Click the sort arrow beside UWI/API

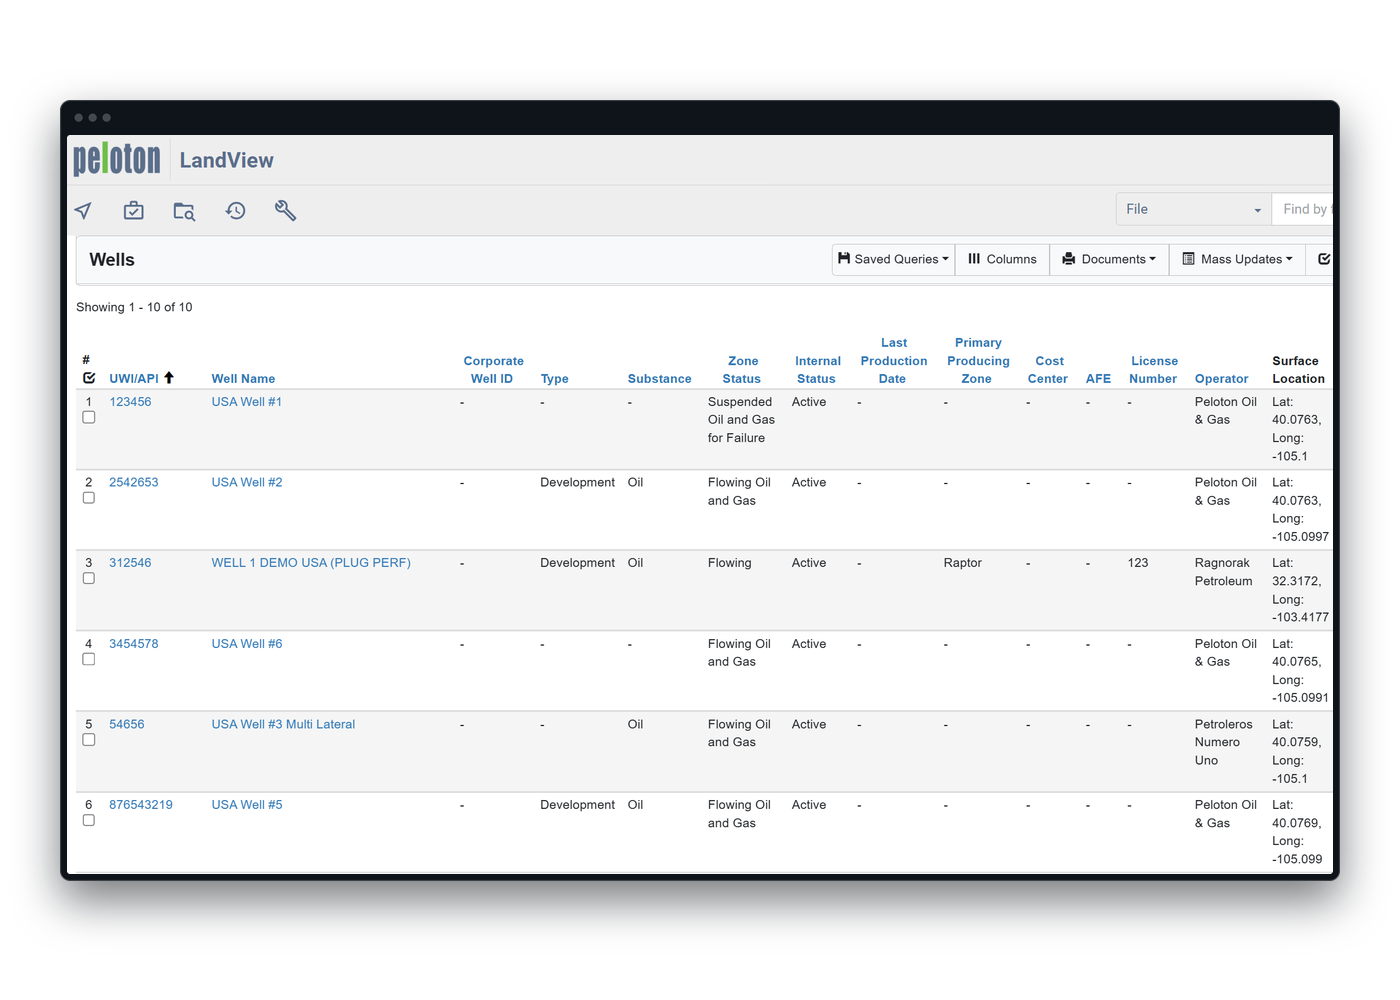click(x=169, y=378)
